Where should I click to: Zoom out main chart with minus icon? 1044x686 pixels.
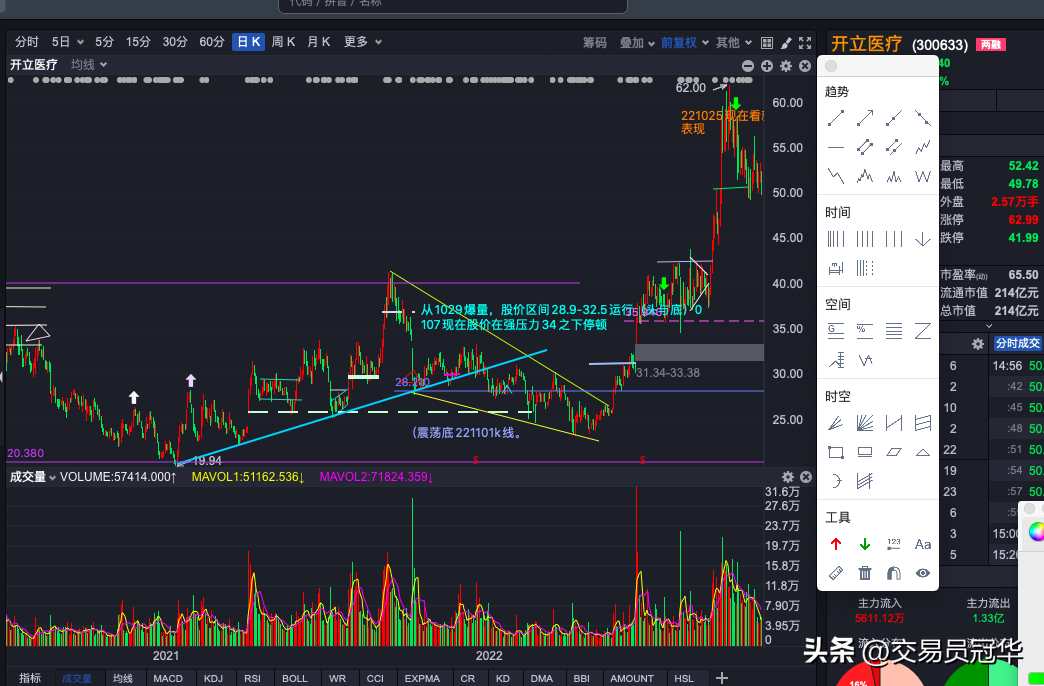(748, 66)
